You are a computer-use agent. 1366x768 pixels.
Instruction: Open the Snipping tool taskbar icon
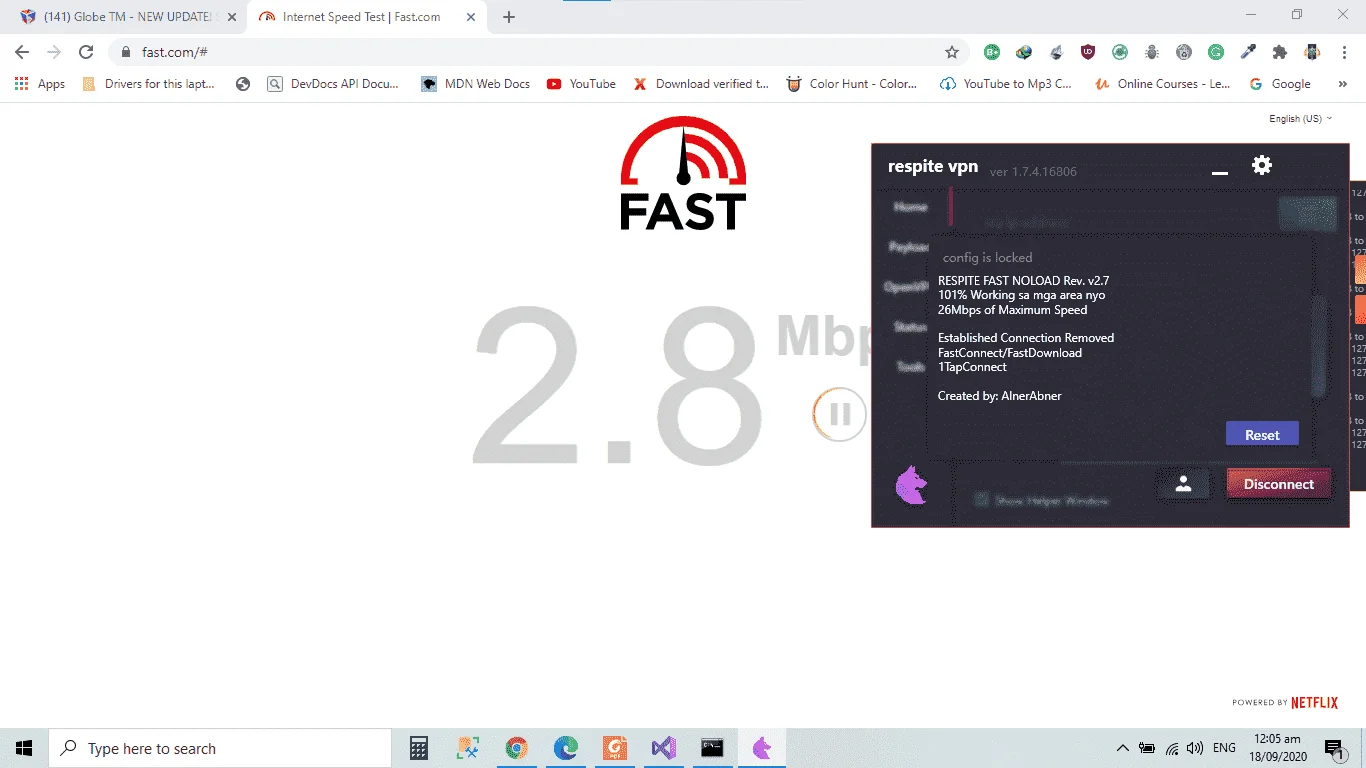coord(468,748)
